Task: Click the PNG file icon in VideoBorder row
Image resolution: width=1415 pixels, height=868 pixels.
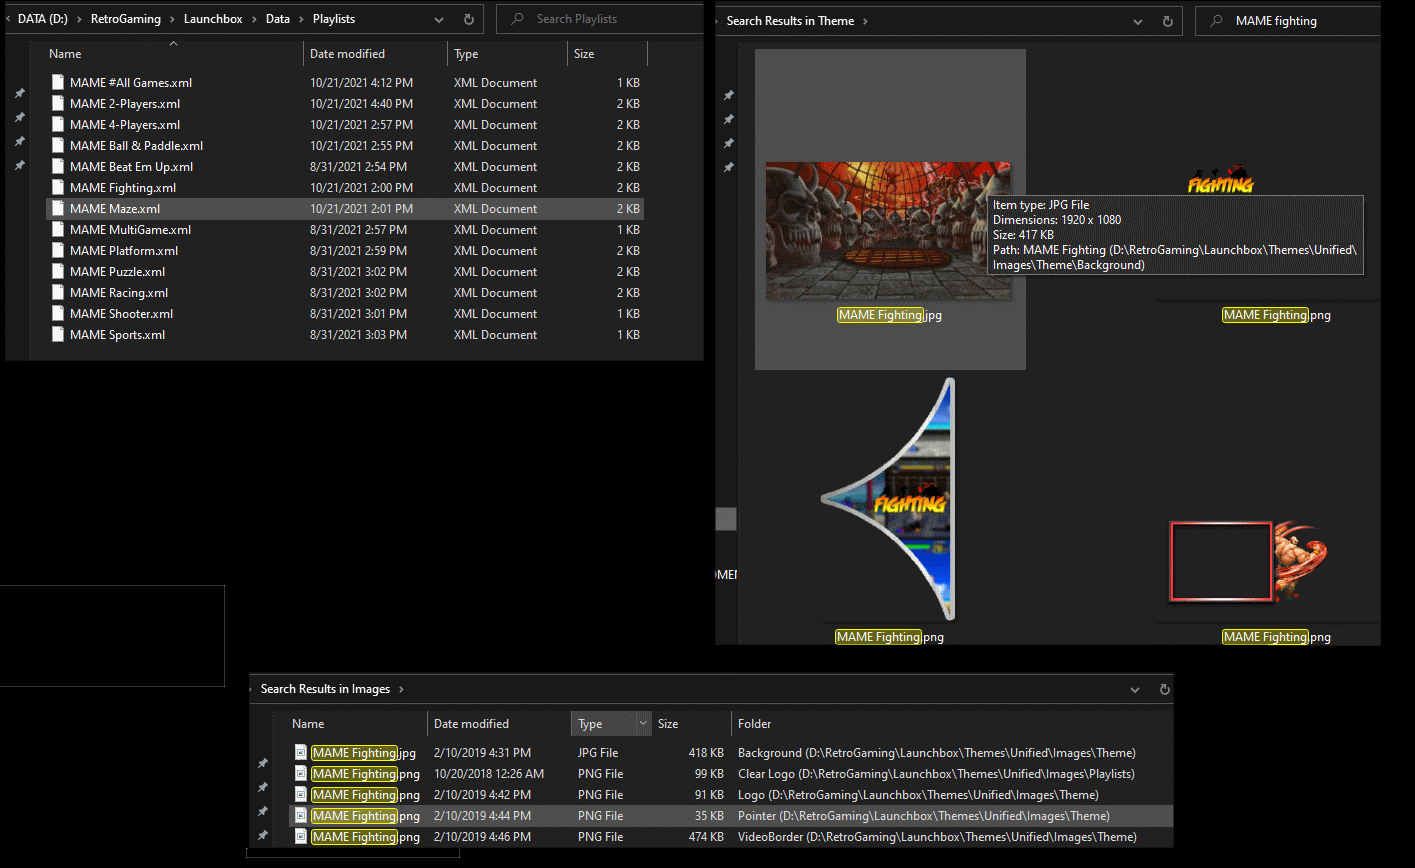Action: coord(300,837)
